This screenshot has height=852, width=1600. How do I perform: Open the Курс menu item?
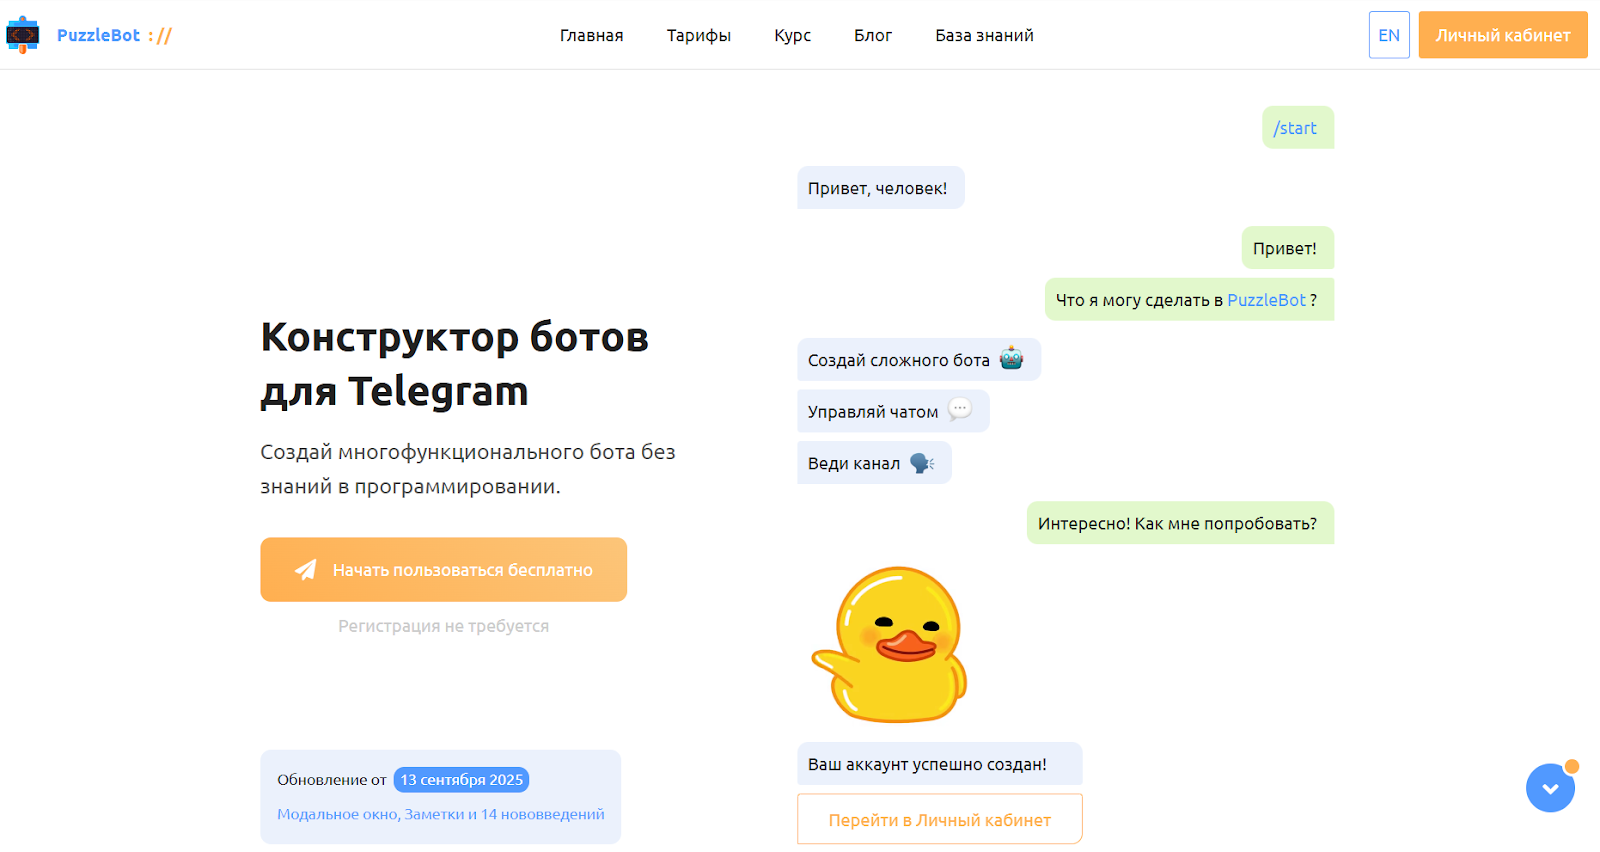[x=792, y=35]
